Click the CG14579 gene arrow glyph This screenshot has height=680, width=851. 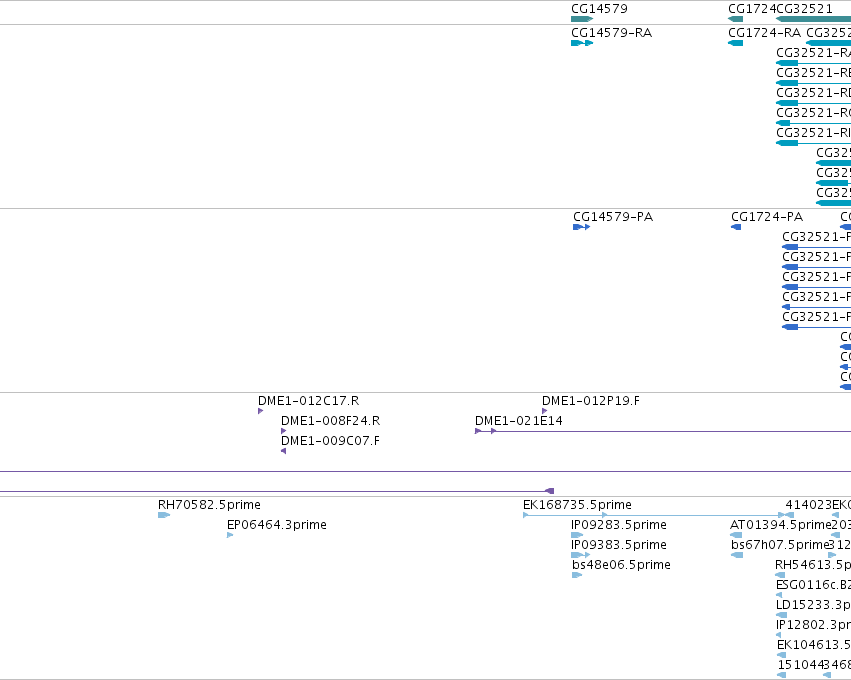pos(582,19)
